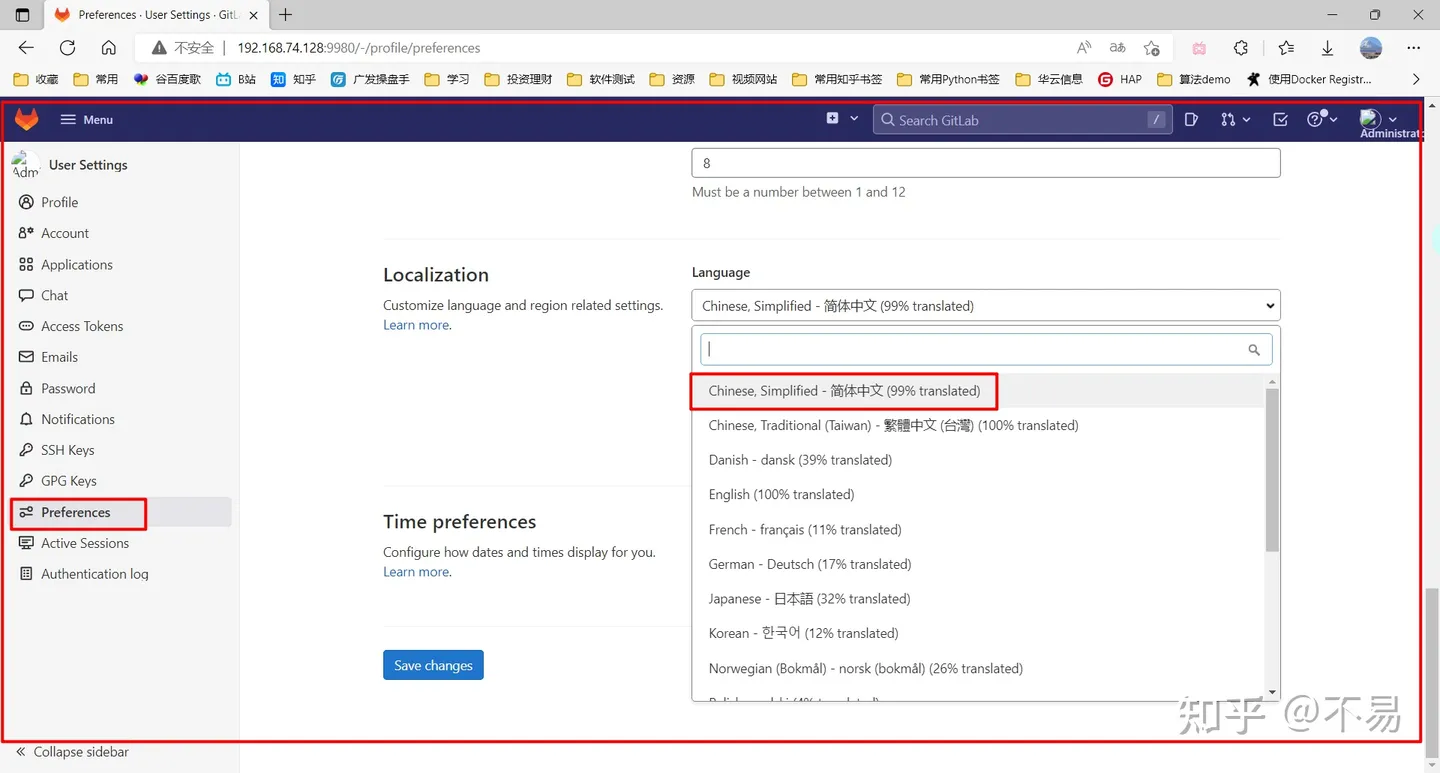
Task: Open browser Extensions puzzle icon
Action: [x=1241, y=47]
